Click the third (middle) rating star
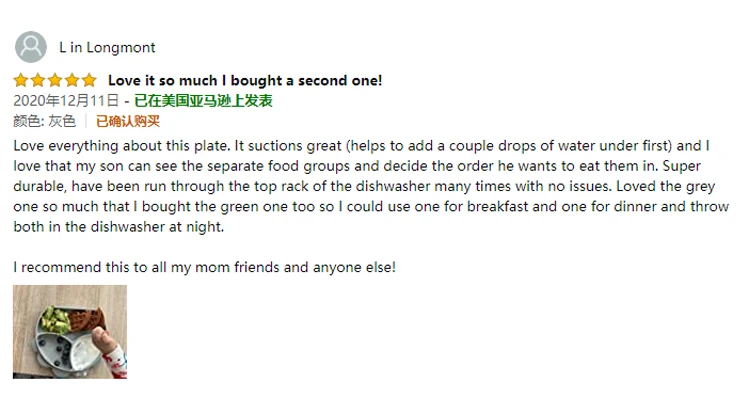 55,80
